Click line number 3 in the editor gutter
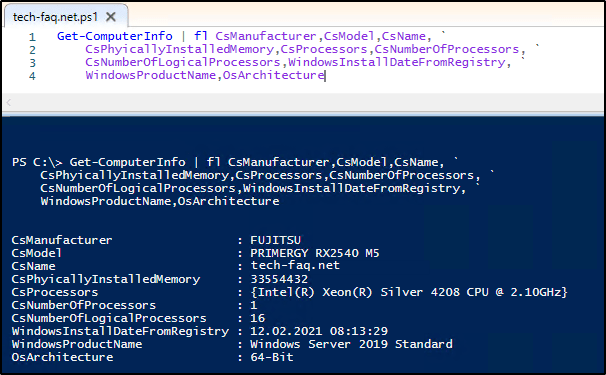 tap(32, 63)
